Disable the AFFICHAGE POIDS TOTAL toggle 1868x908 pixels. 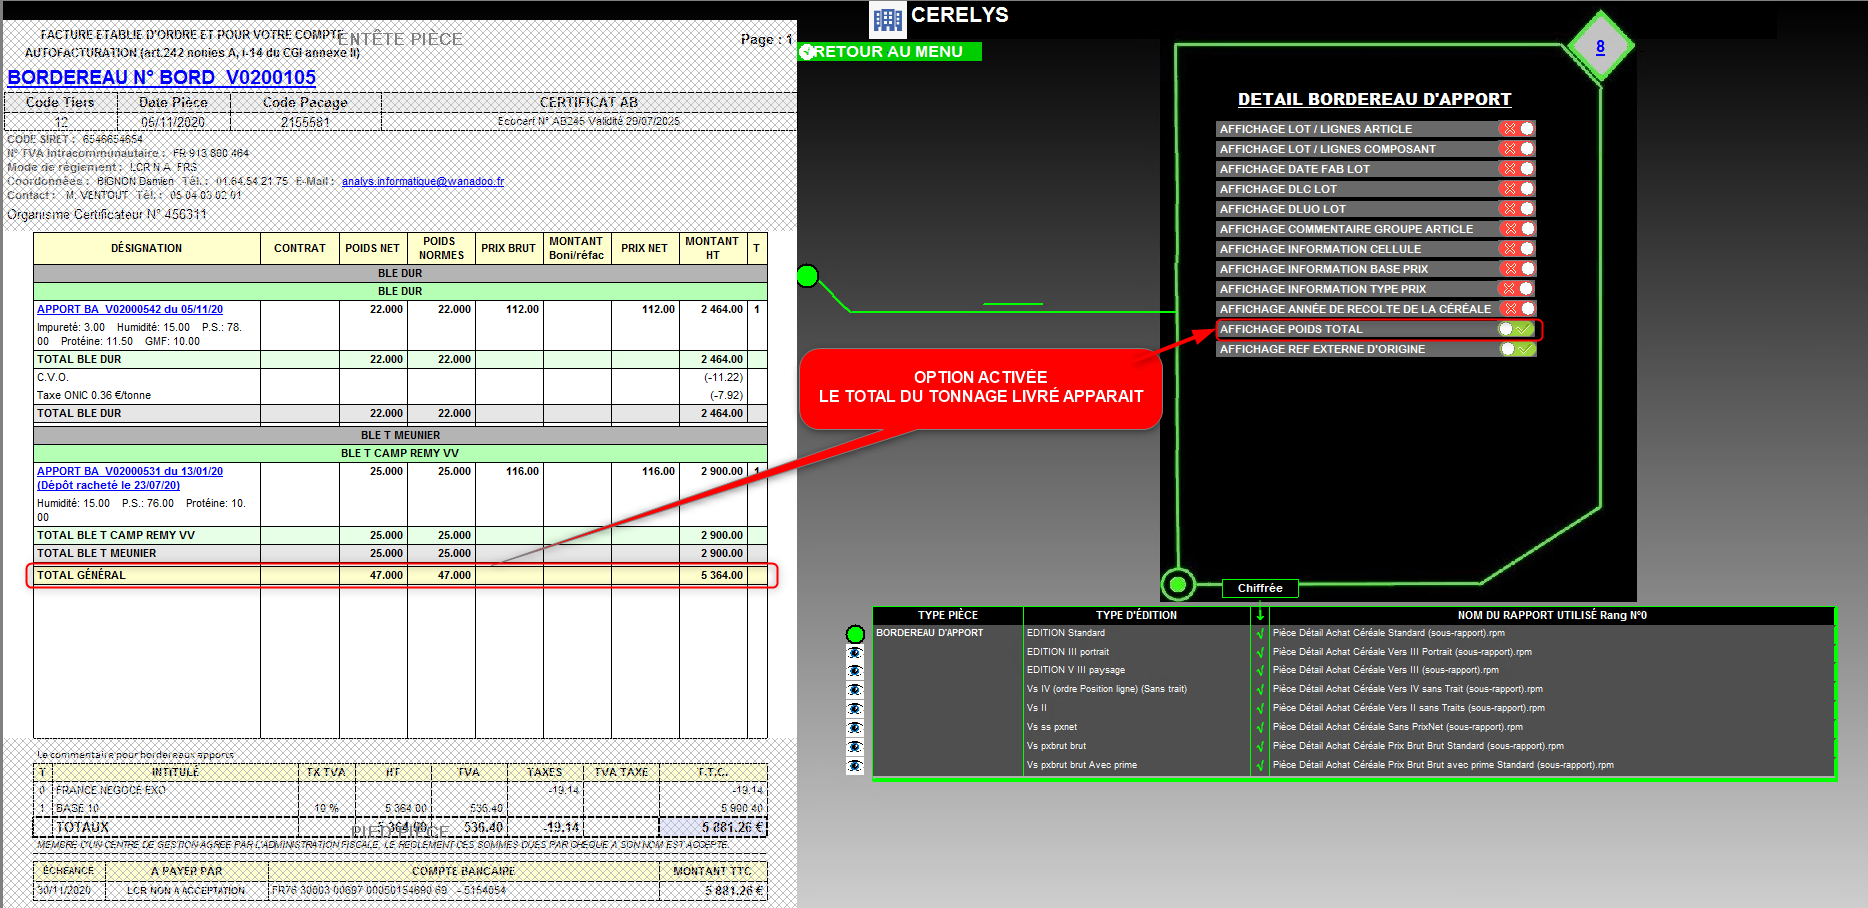click(1516, 329)
